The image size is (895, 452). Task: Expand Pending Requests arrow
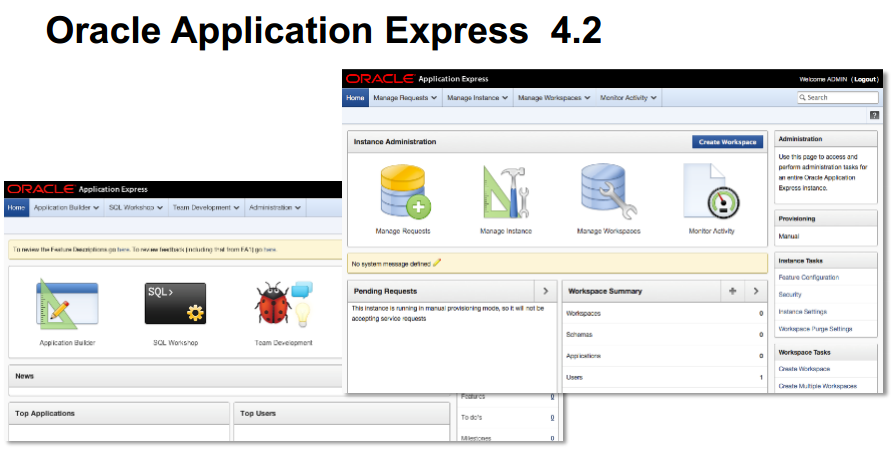point(545,291)
